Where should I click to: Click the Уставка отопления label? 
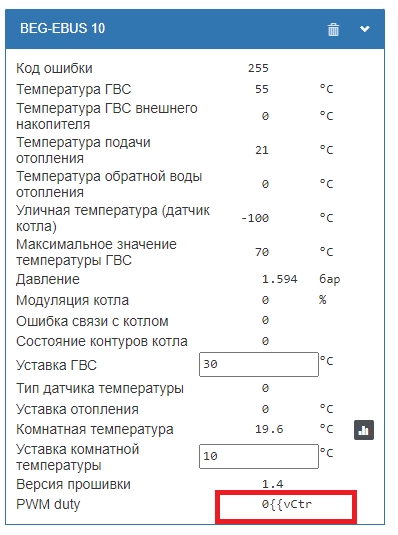tap(77, 409)
